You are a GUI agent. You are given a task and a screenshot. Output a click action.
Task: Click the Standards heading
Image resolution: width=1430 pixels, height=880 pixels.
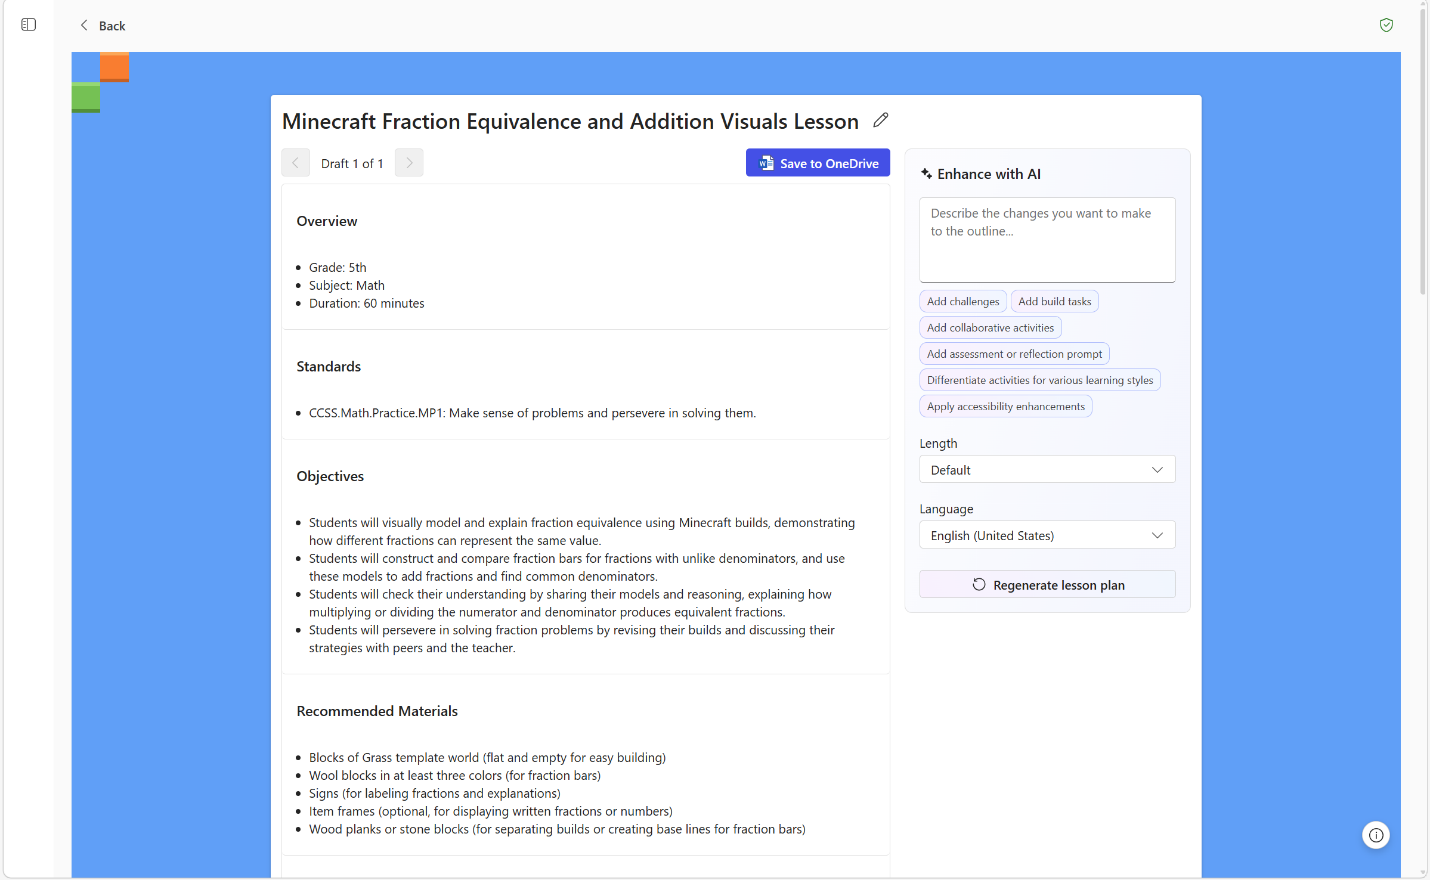coord(329,367)
